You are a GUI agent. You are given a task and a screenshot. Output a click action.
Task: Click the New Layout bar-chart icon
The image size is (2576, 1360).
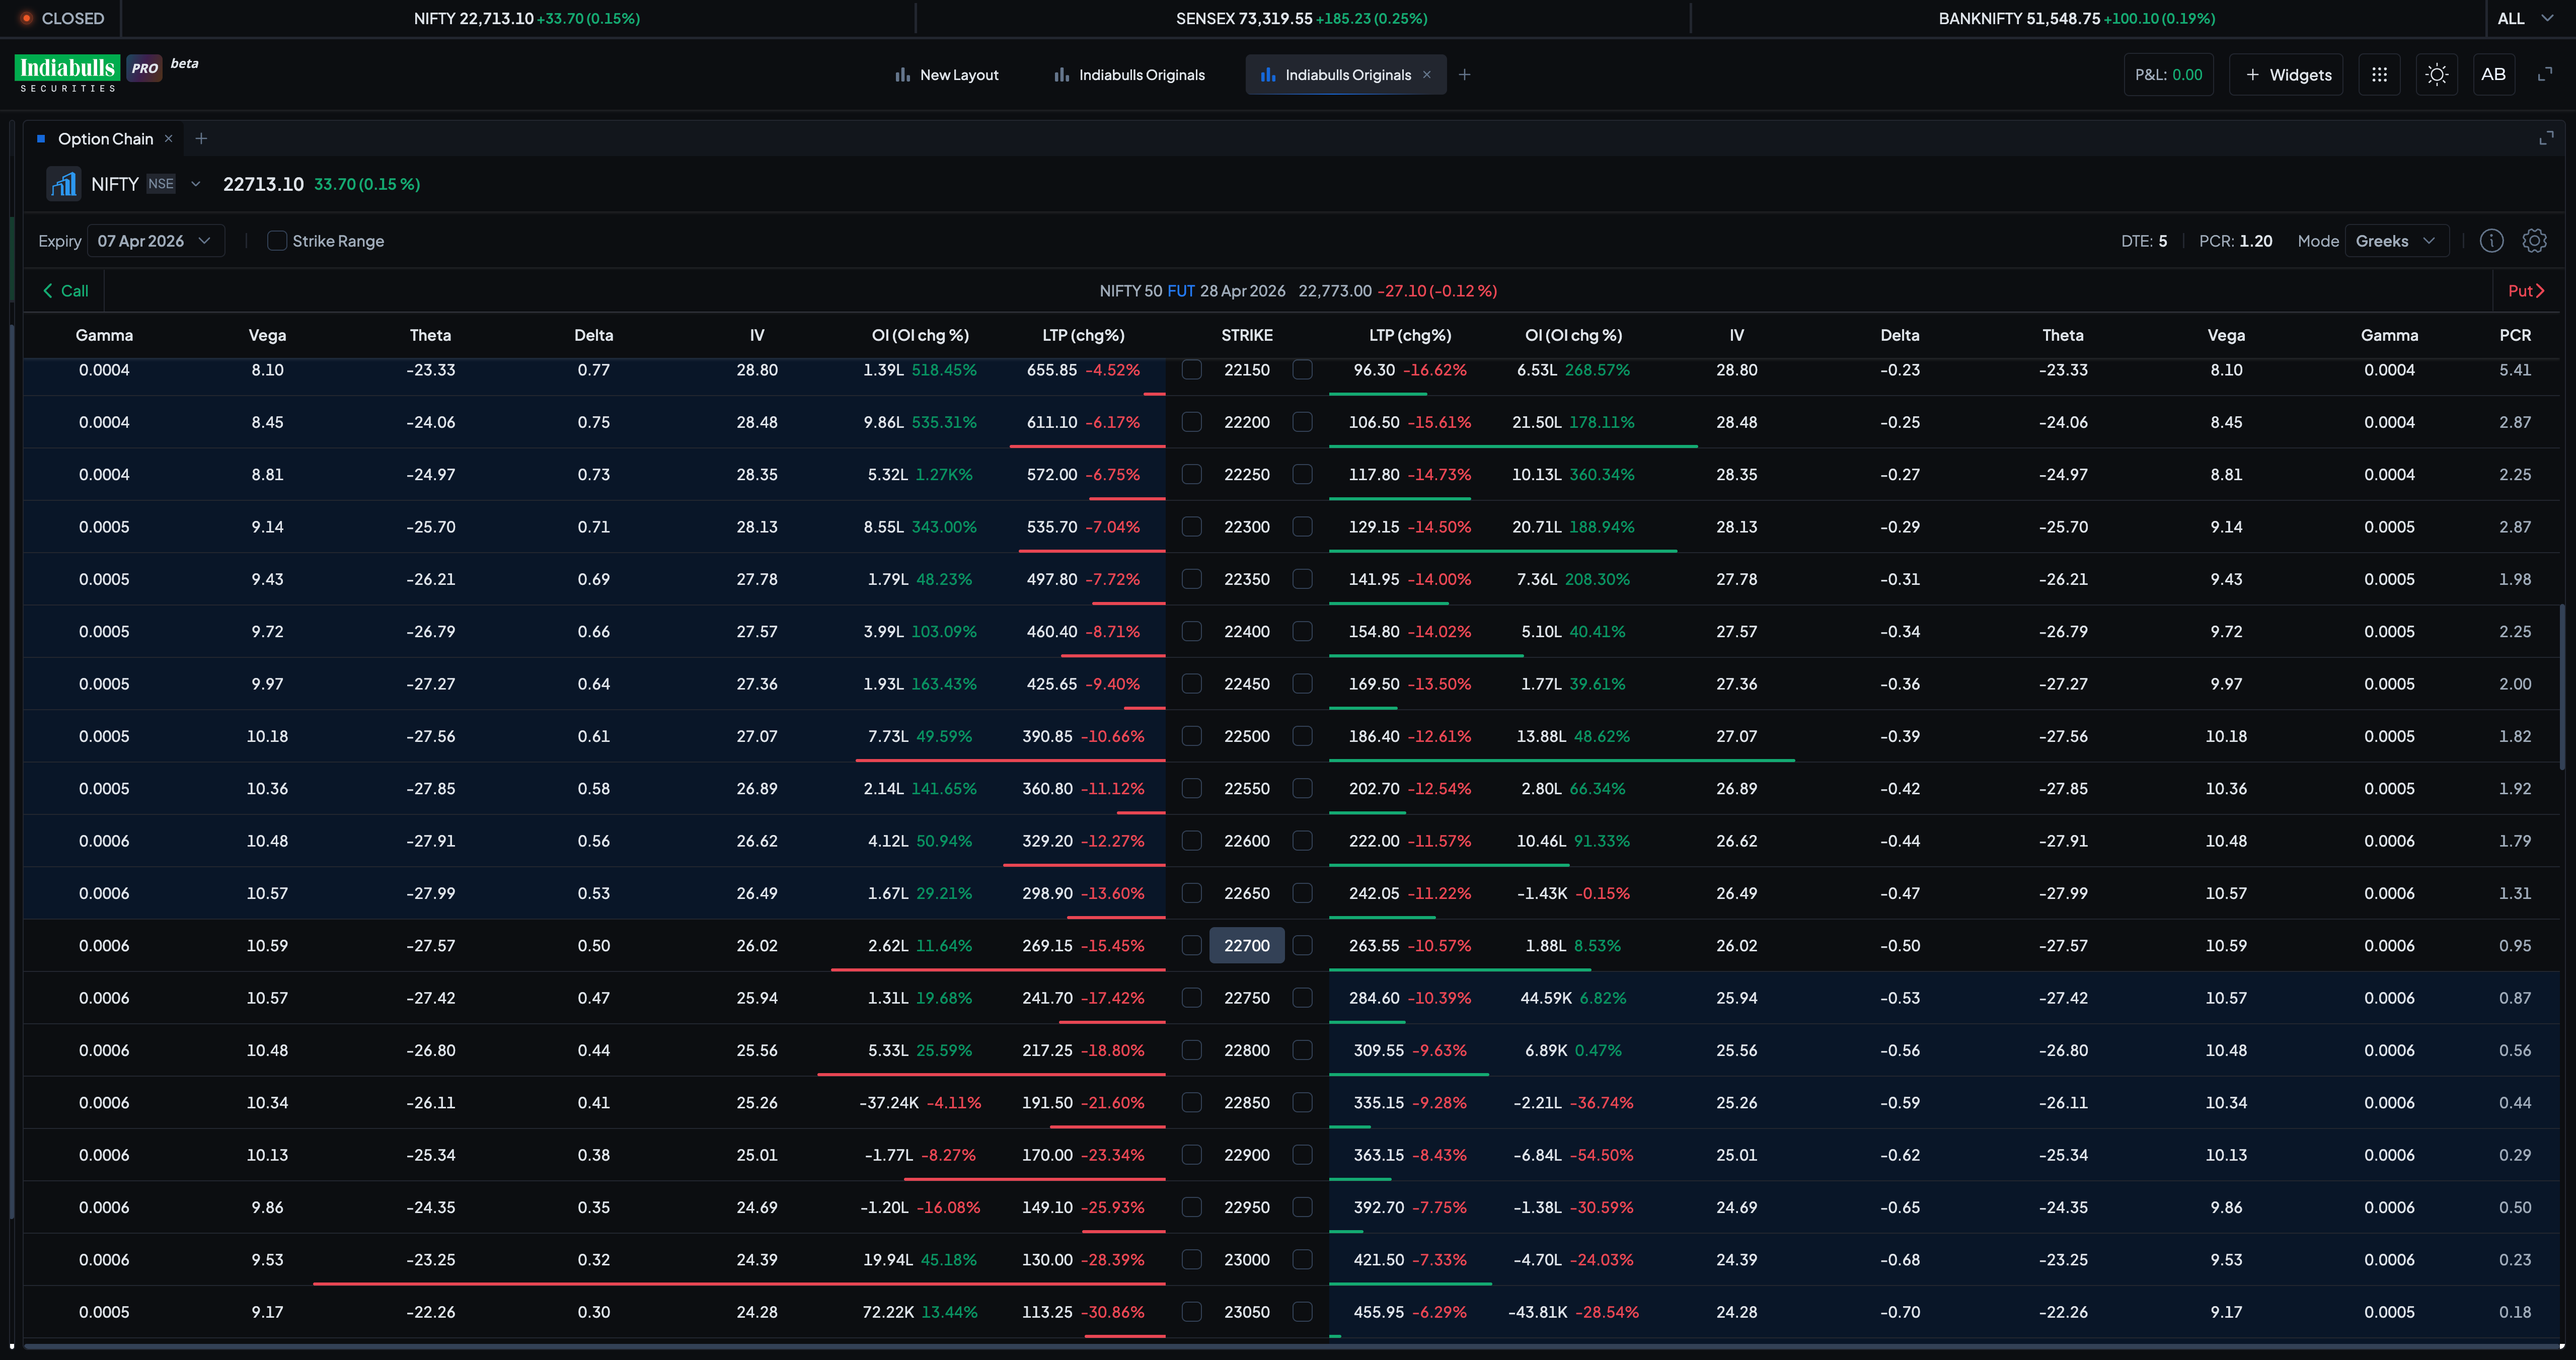[903, 75]
